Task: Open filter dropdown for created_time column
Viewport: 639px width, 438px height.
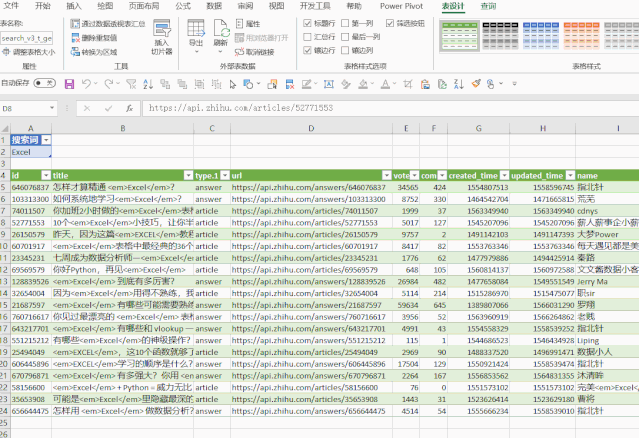Action: [x=505, y=176]
